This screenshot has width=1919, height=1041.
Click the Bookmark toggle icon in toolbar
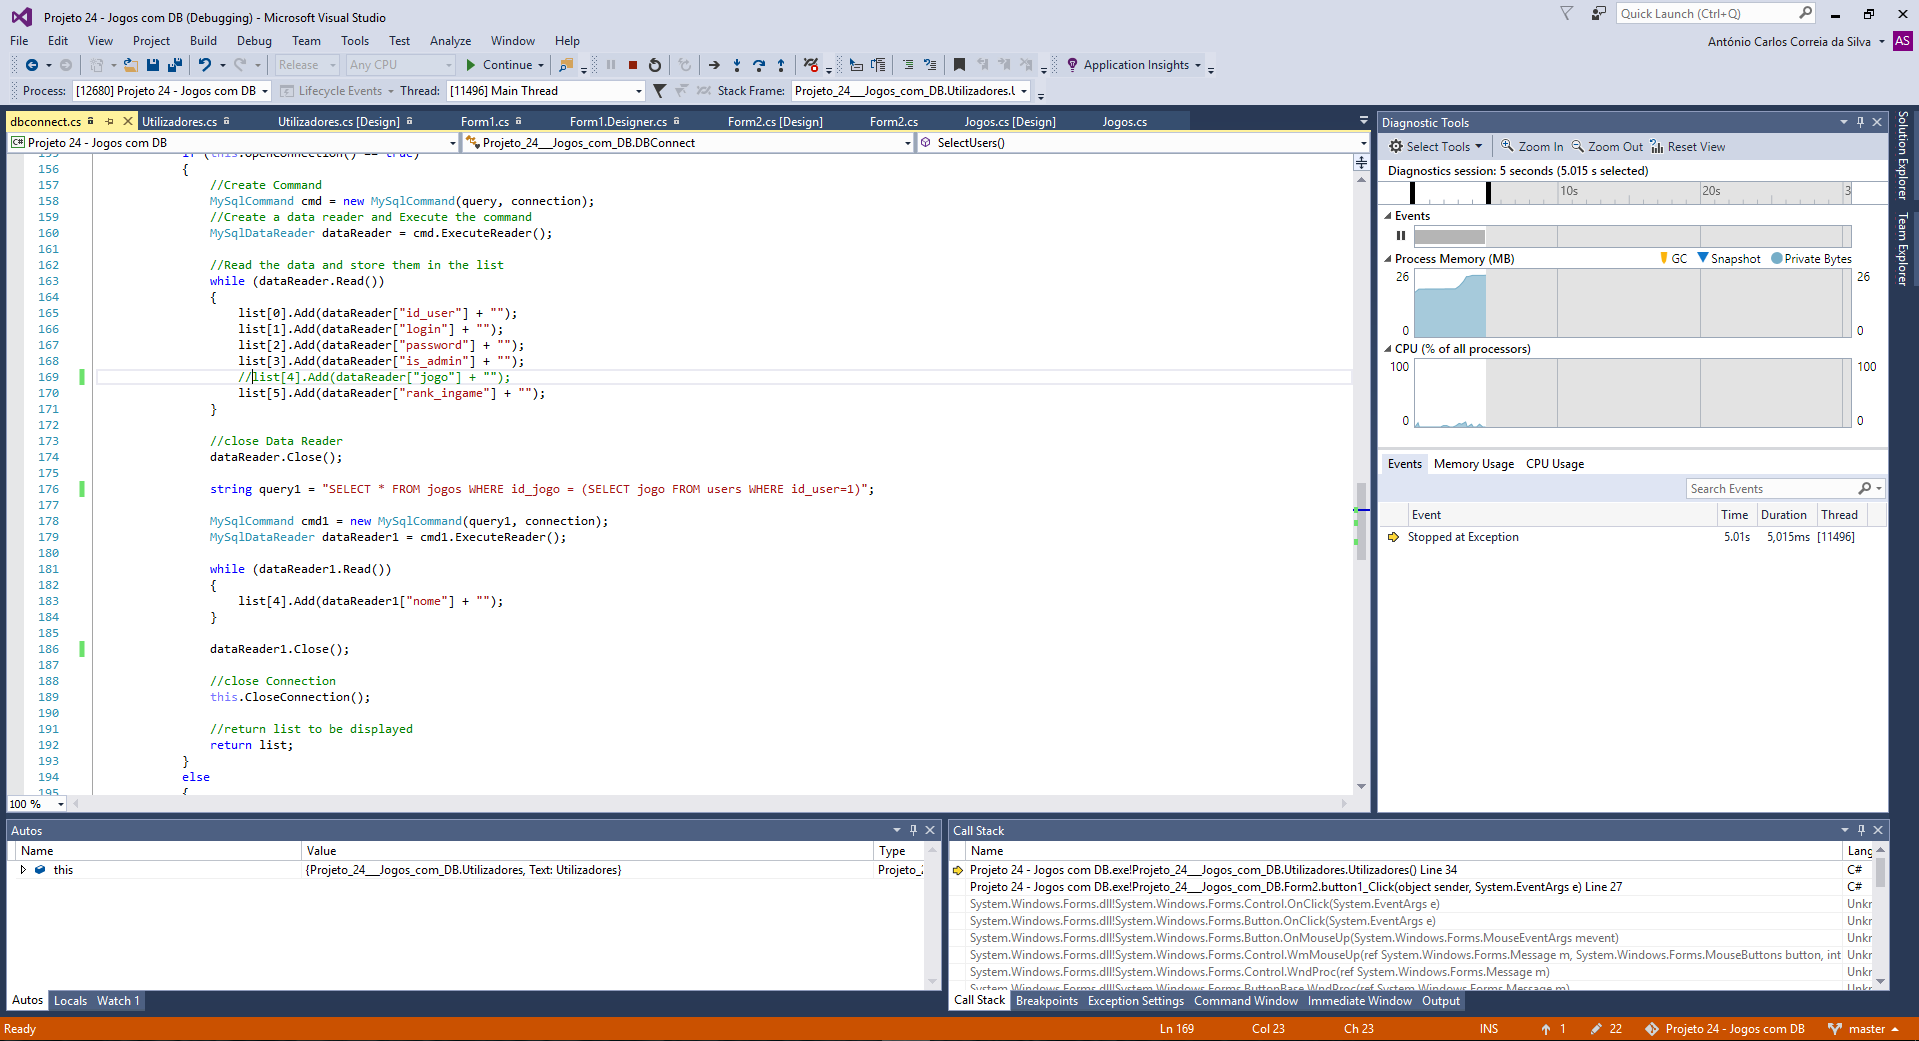pyautogui.click(x=959, y=65)
